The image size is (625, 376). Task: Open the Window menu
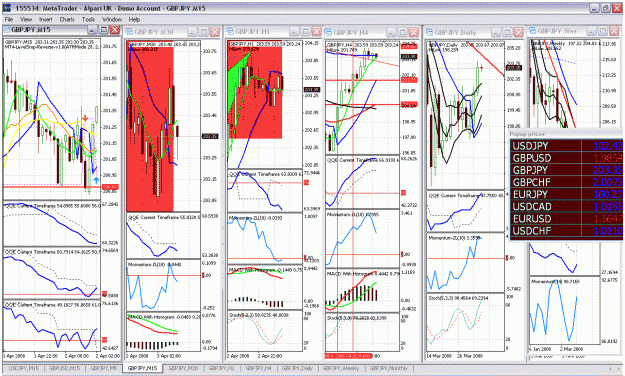point(112,19)
